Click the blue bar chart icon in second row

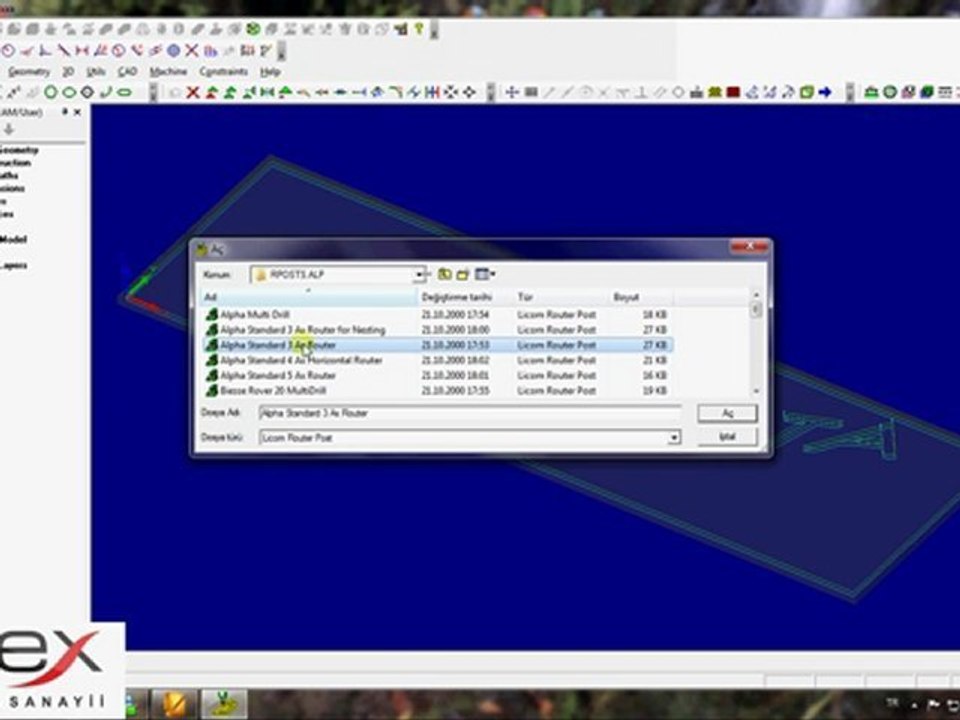pyautogui.click(x=210, y=51)
